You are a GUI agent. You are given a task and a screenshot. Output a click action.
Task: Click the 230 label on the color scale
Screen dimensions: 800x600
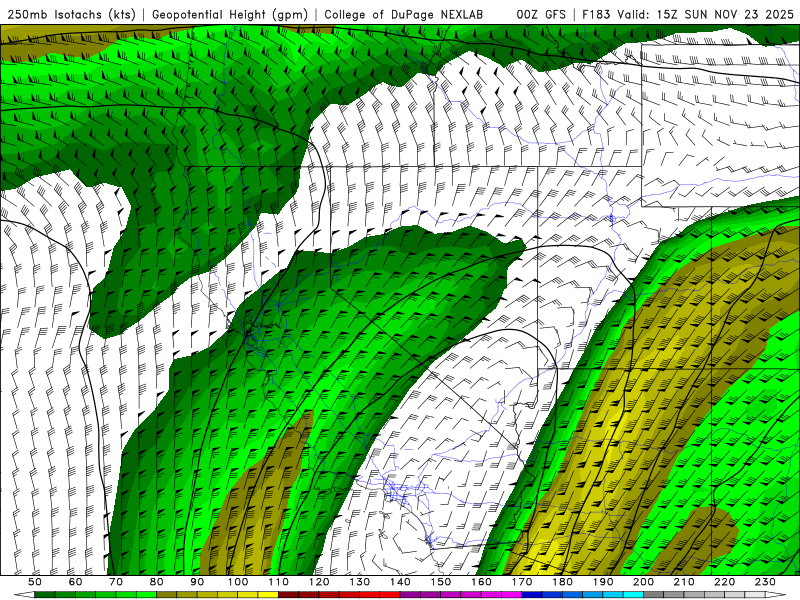click(x=765, y=582)
